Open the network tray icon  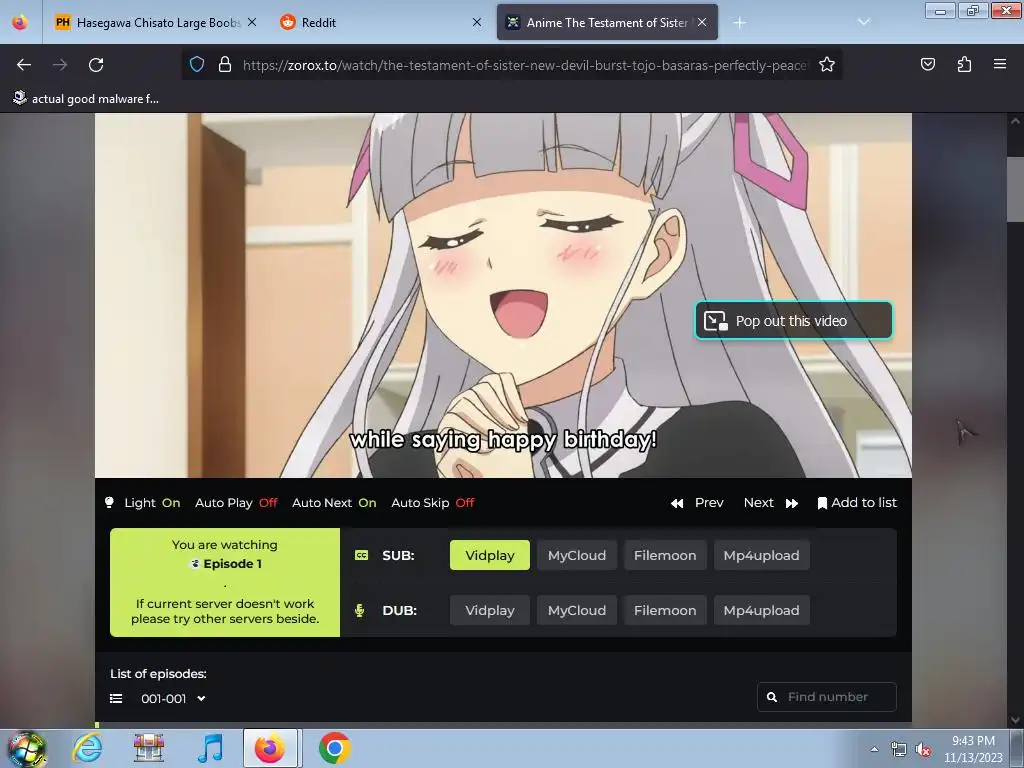click(899, 750)
